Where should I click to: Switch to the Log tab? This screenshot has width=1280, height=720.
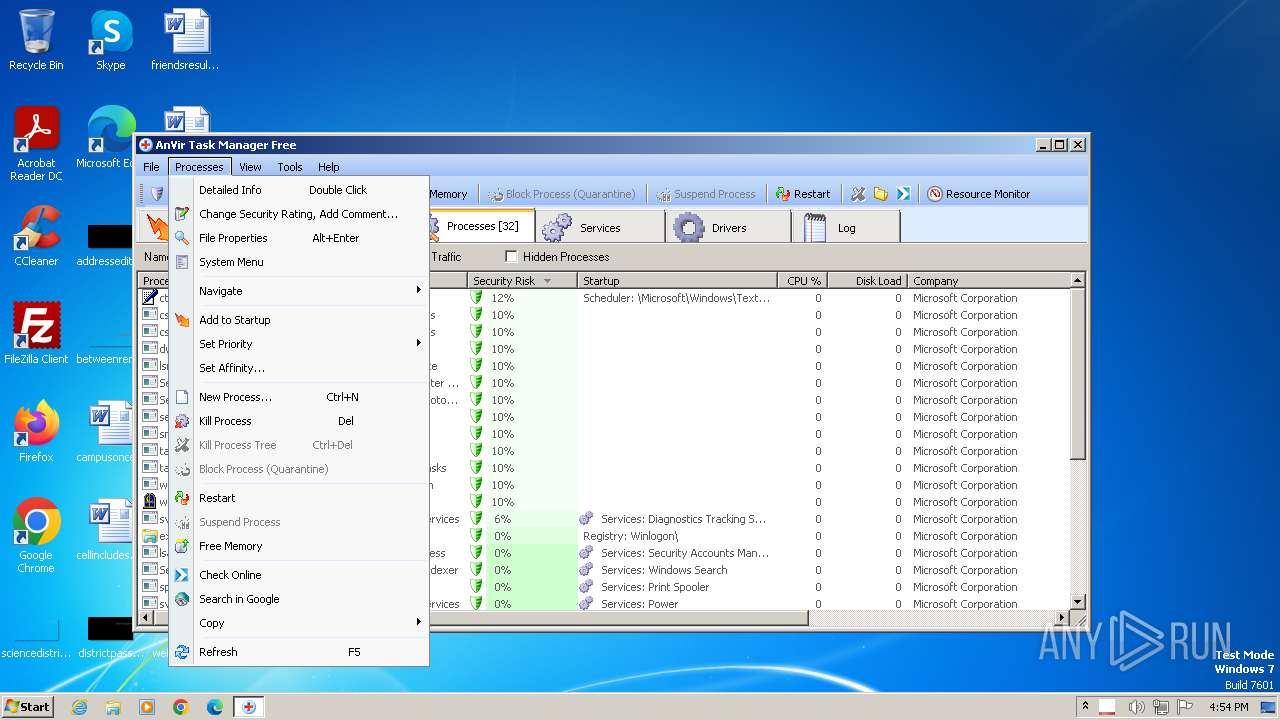point(846,228)
